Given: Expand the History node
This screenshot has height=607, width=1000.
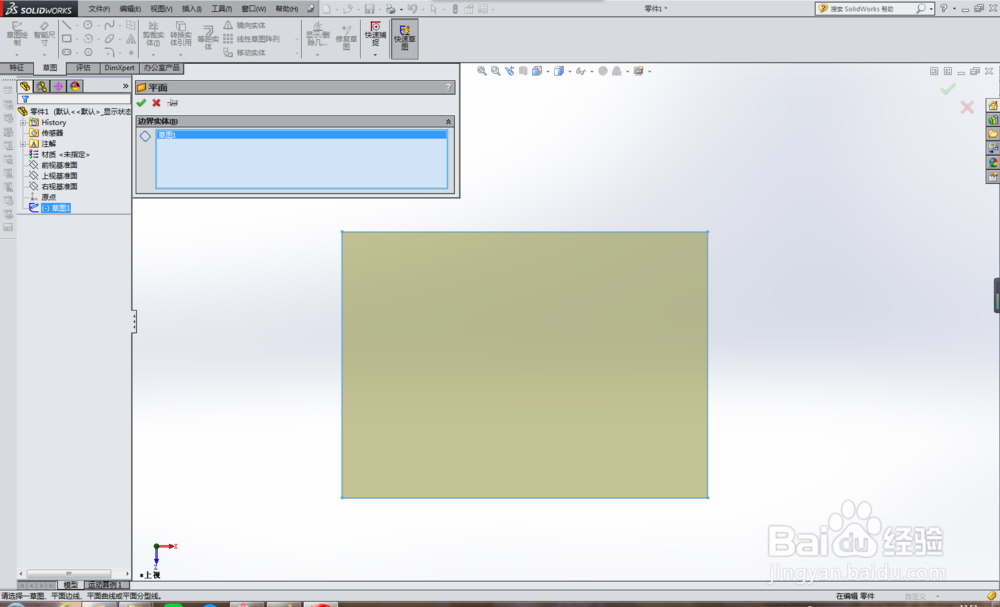Looking at the screenshot, I should [23, 122].
